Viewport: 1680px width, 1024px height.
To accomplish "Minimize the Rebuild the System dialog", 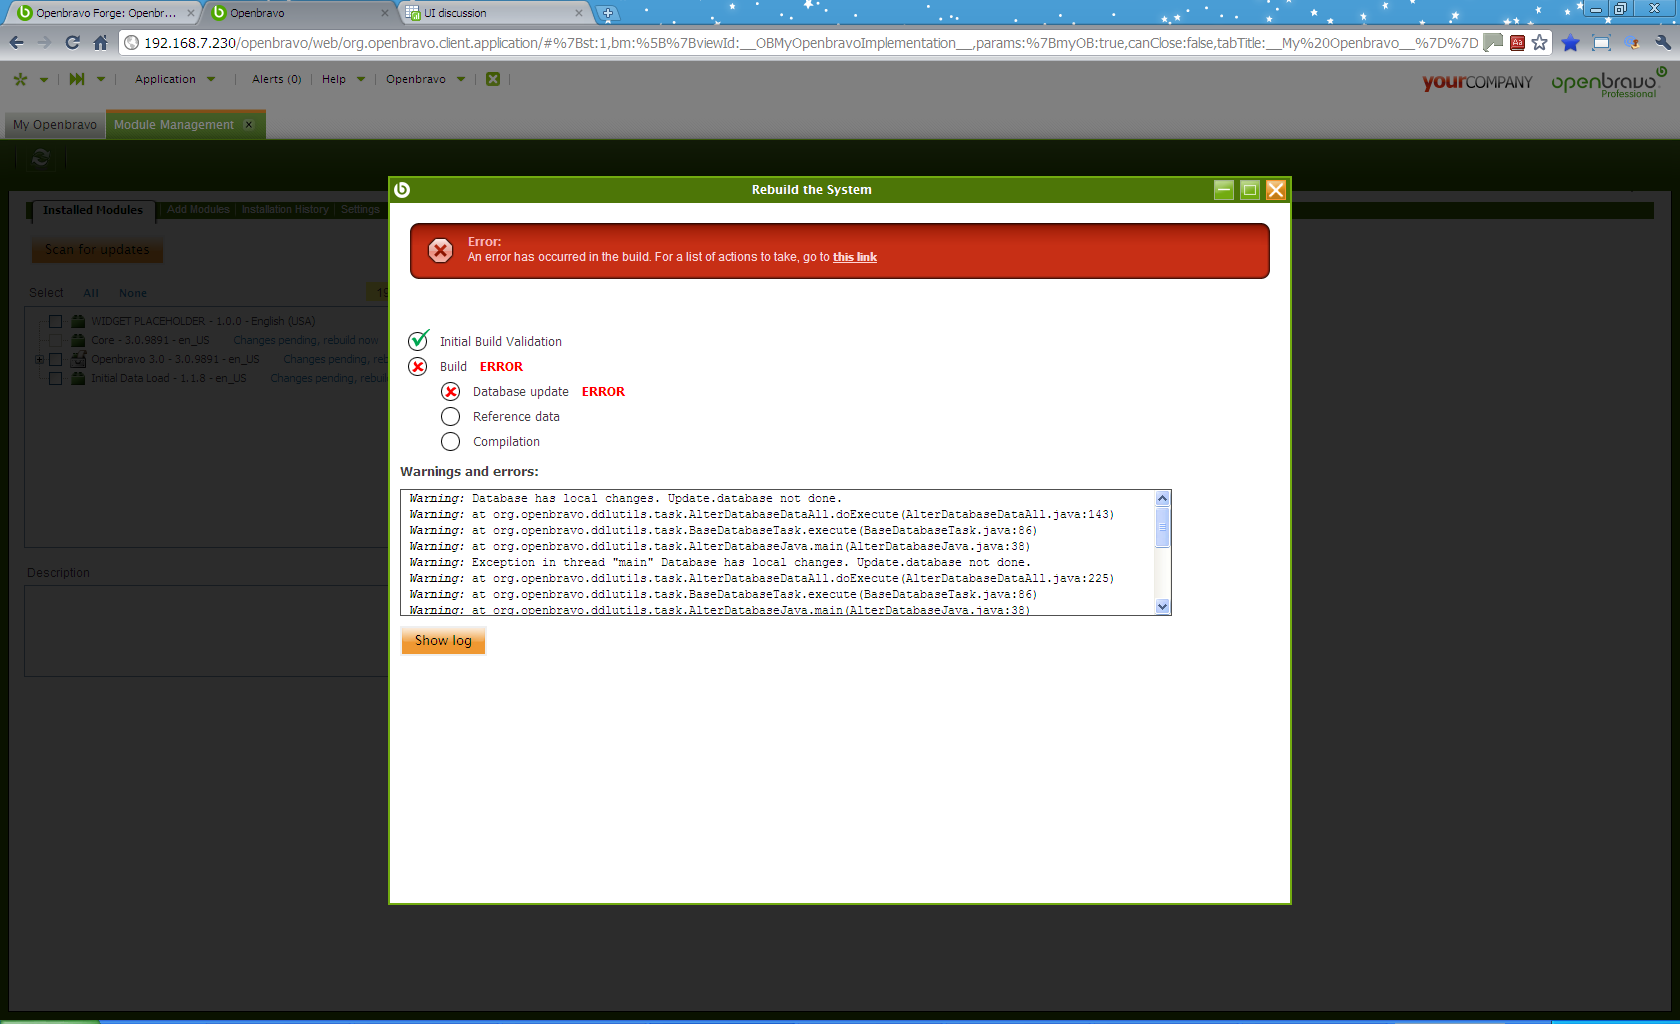I will pyautogui.click(x=1224, y=190).
